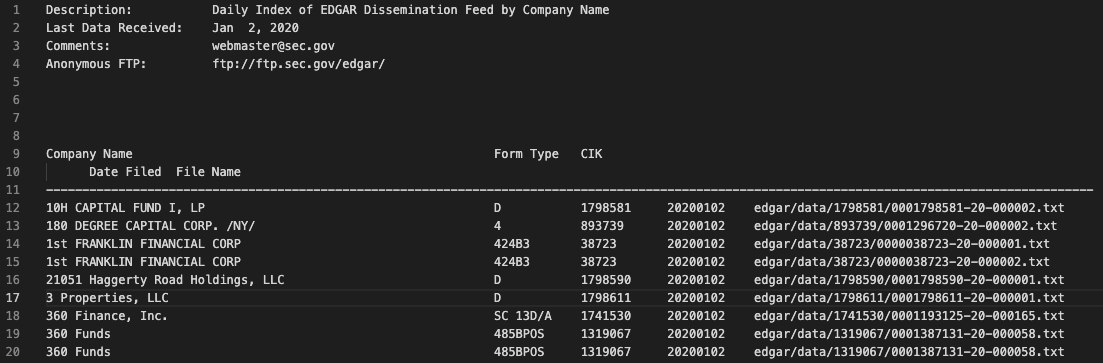Click file path ending 0001798581-20-000002.txt
This screenshot has height=363, width=1103.
click(909, 208)
